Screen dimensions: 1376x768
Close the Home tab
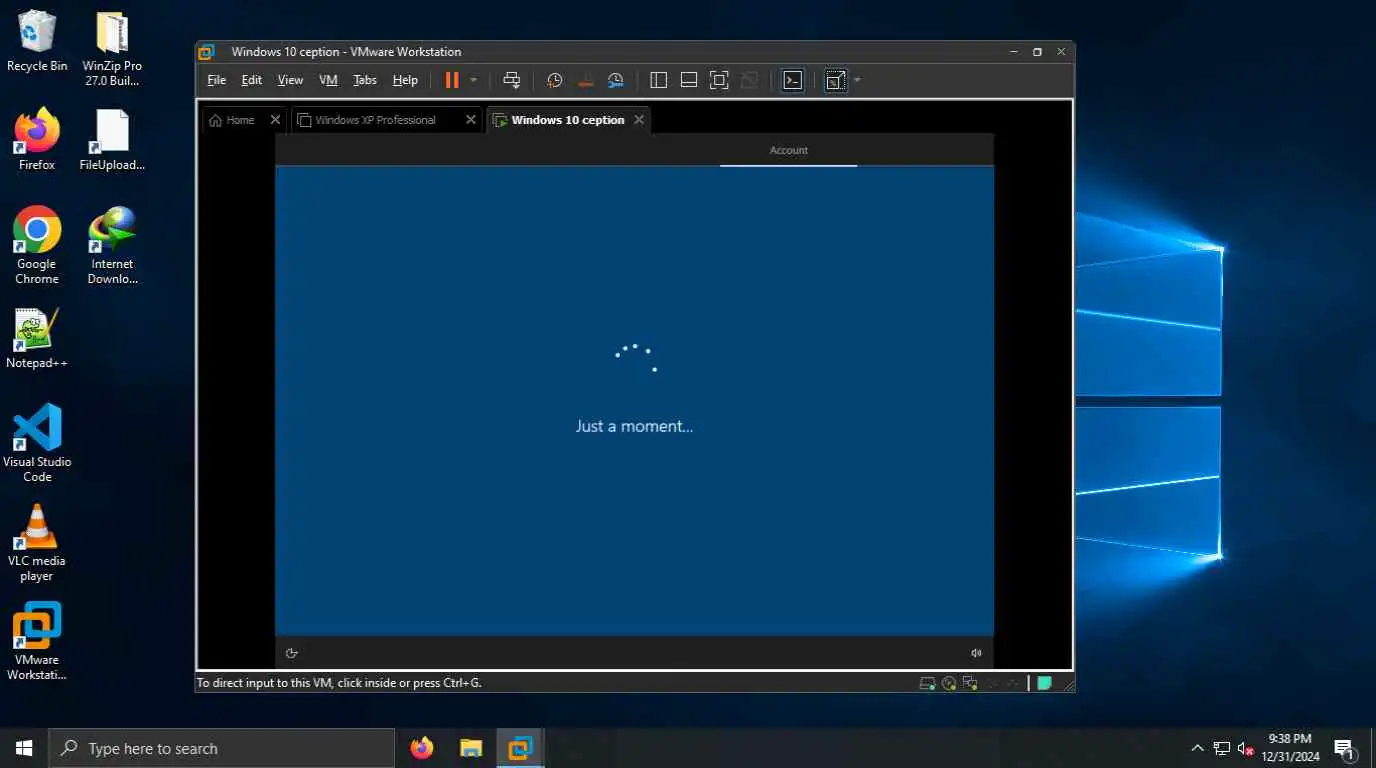coord(275,120)
